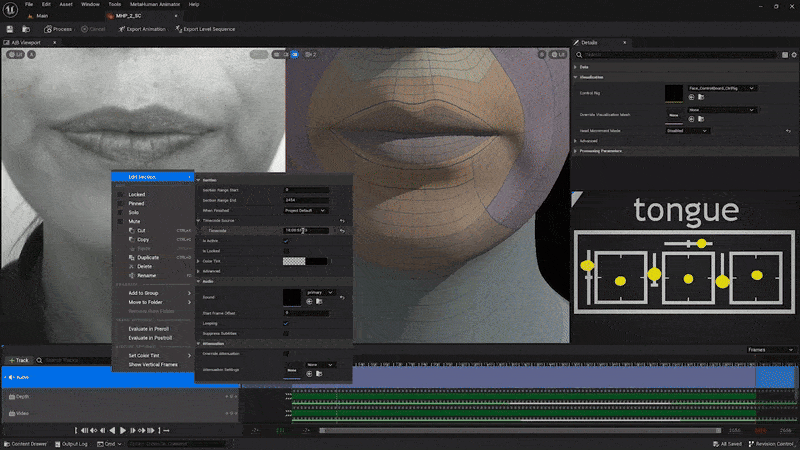Click the Section Range Start field
The height and width of the screenshot is (450, 800).
pyautogui.click(x=306, y=190)
